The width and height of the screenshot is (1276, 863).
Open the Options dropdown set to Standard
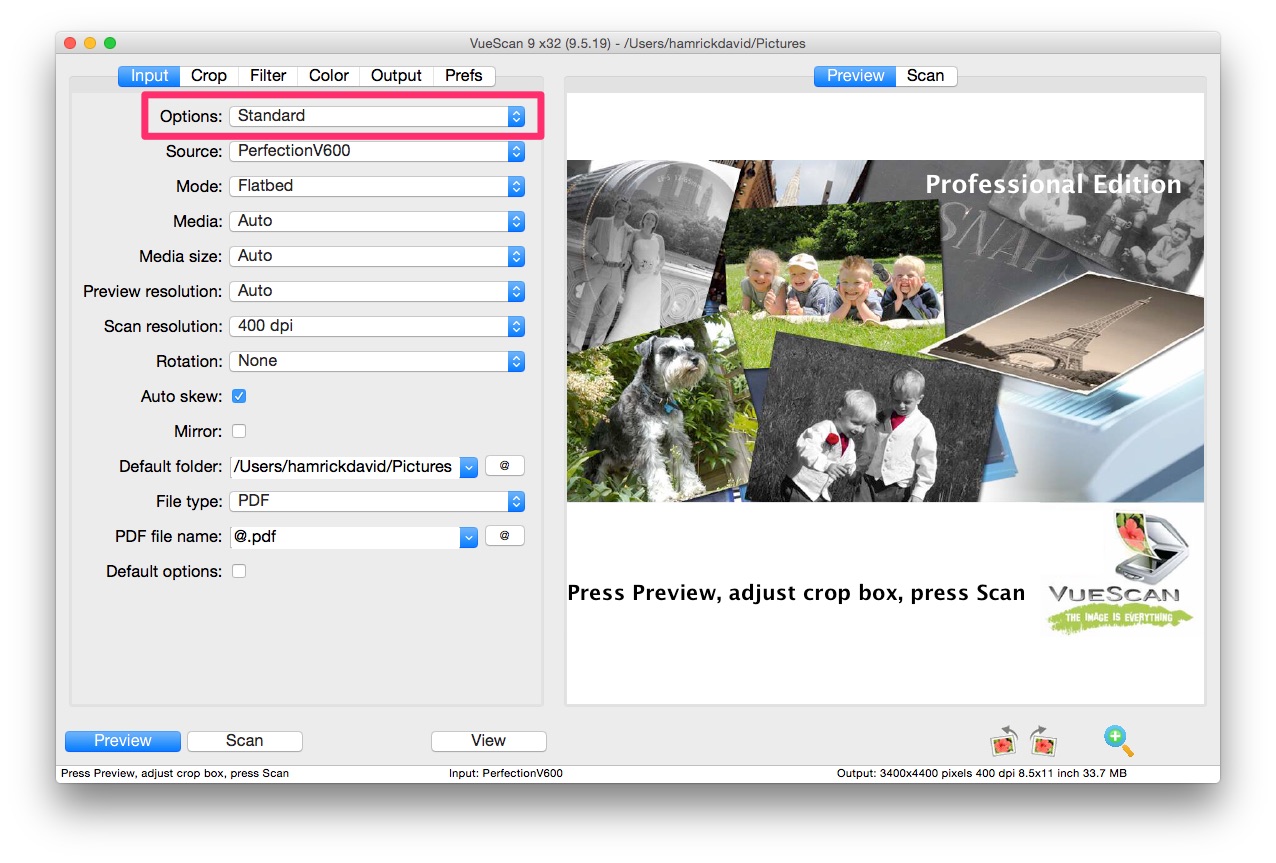(x=377, y=116)
